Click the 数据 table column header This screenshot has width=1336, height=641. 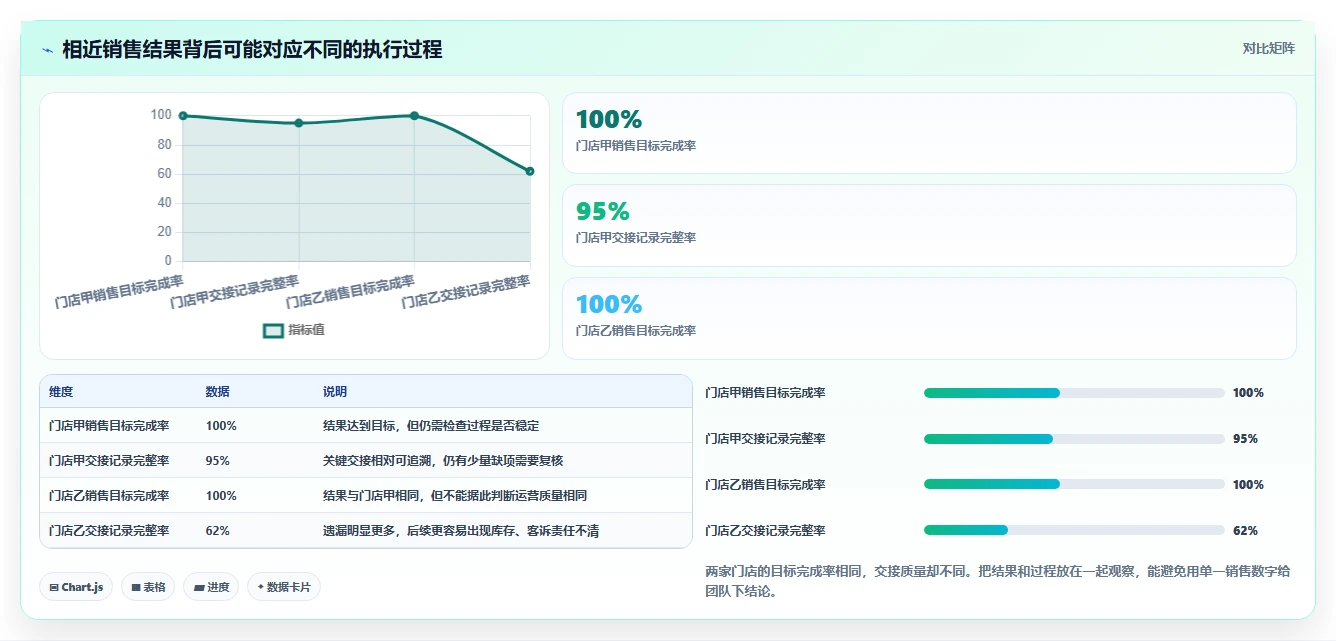point(218,392)
